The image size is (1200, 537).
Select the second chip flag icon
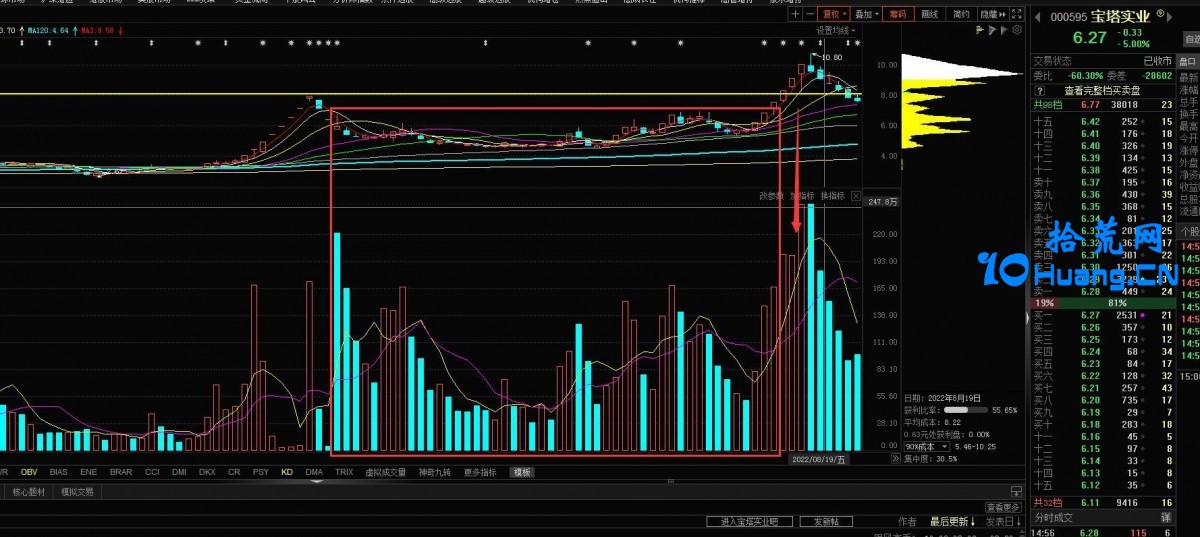coord(992,30)
